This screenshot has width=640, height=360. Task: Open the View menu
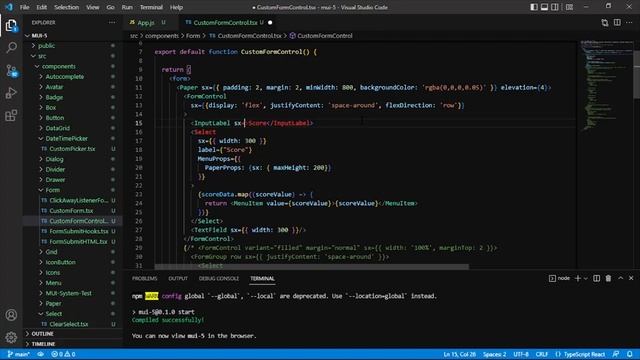(93, 7)
